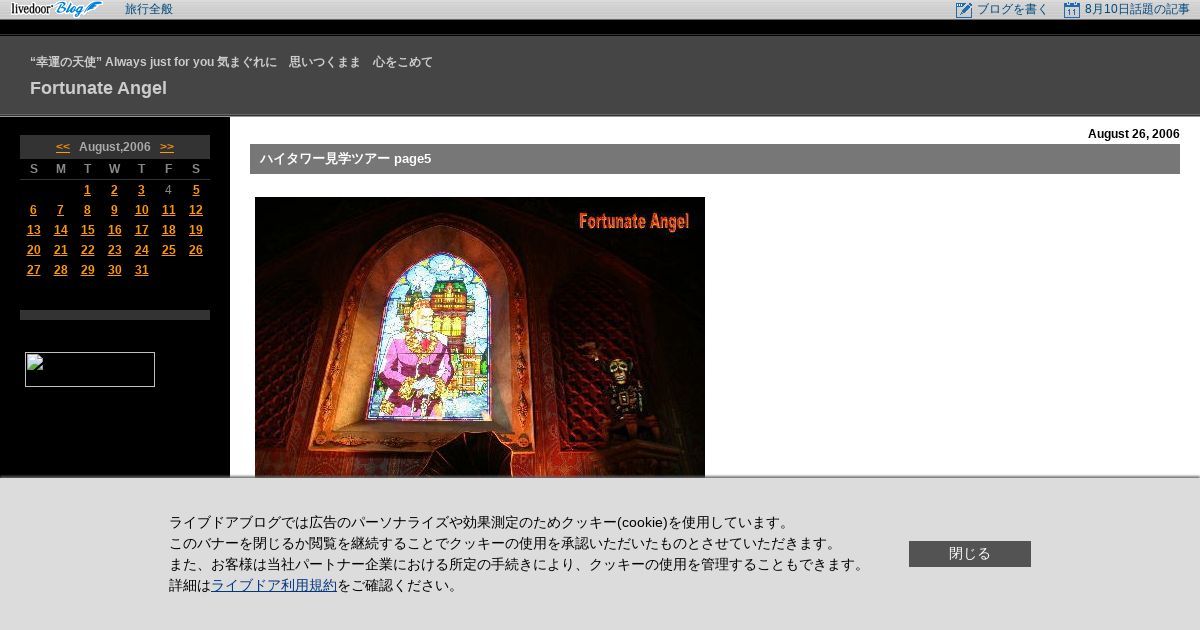Go to next month with >> link
Screen dimensions: 1200x630
pyautogui.click(x=167, y=147)
